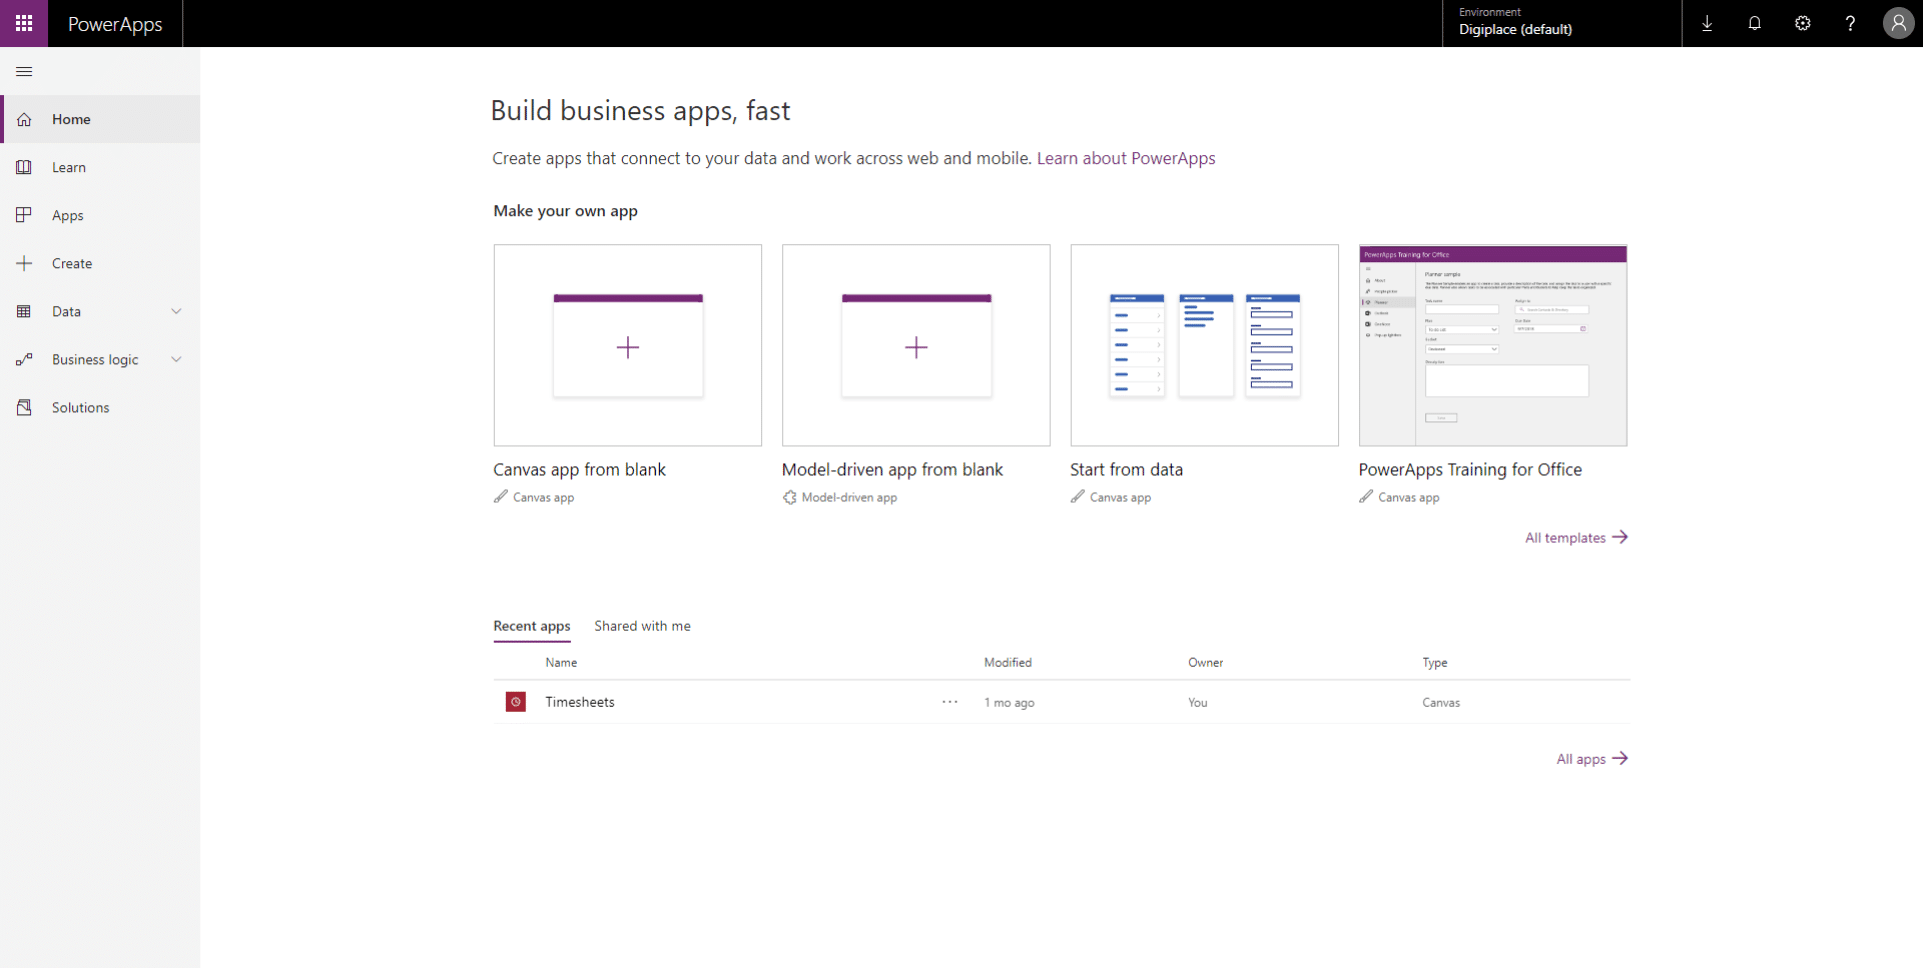
Task: Go to Home in the sidebar
Action: point(100,119)
